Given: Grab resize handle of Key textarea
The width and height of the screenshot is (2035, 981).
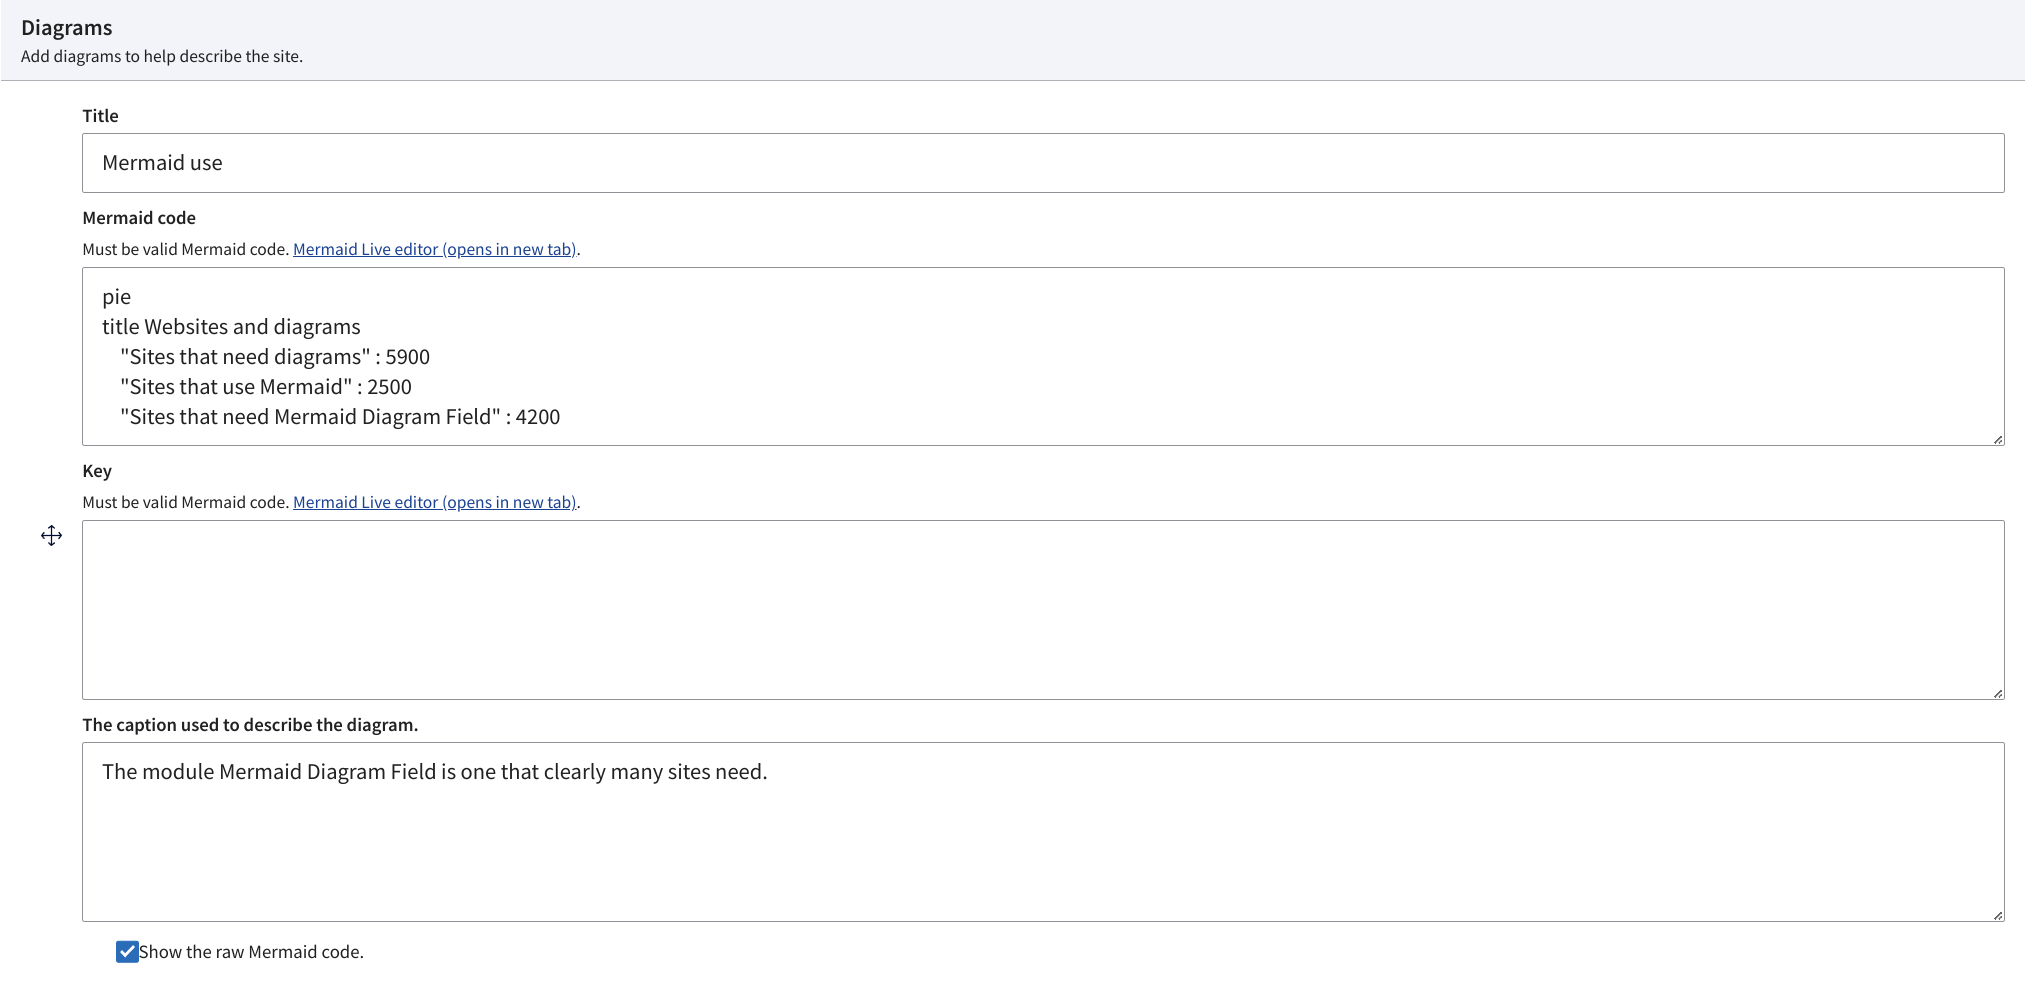Looking at the screenshot, I should (x=1997, y=693).
